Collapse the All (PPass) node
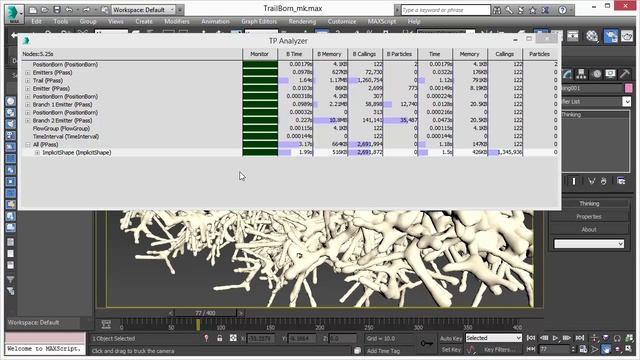The height and width of the screenshot is (360, 640). pos(28,144)
